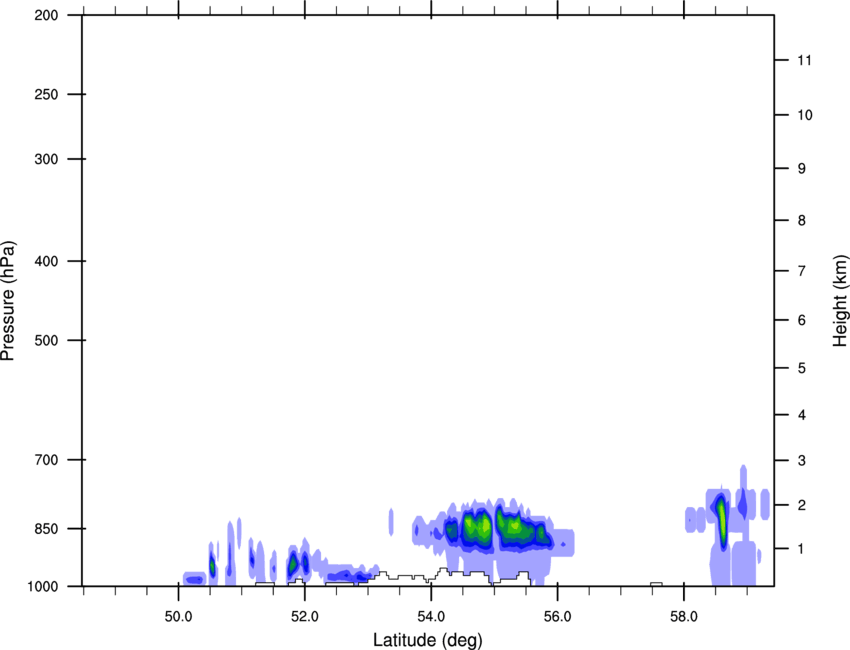Click the Height (km) axis title
This screenshot has width=850, height=650.
coord(840,300)
